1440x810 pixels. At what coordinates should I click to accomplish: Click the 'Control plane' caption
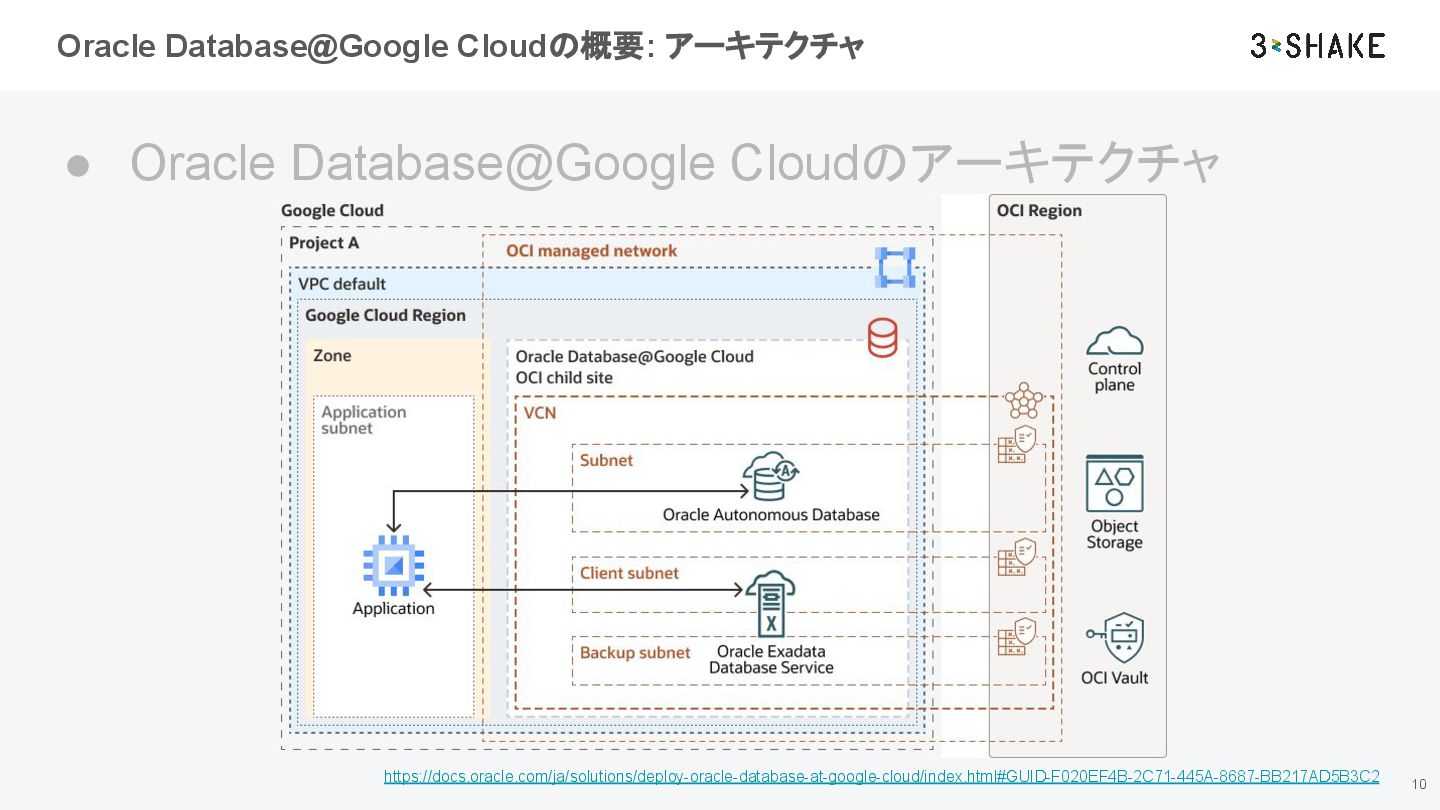(x=1114, y=377)
